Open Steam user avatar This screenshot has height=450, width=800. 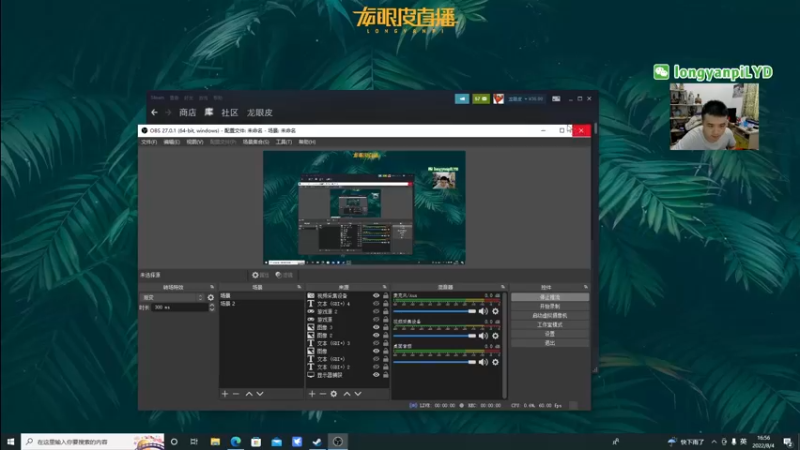498,98
